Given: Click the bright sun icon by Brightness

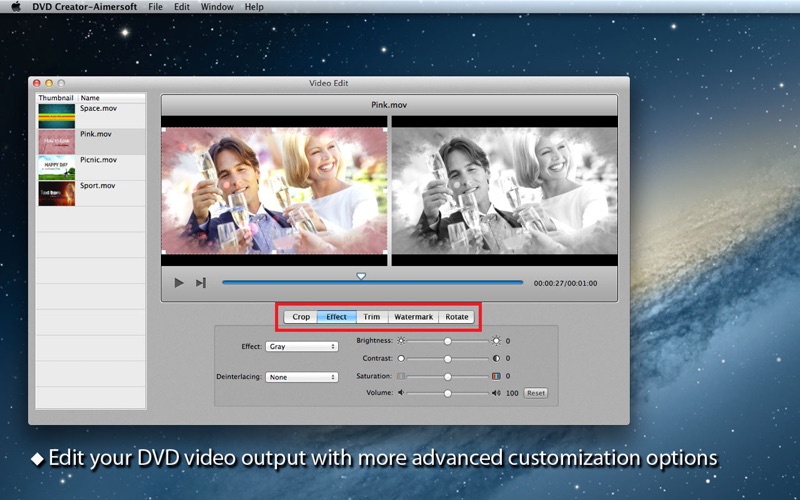Looking at the screenshot, I should [x=496, y=341].
